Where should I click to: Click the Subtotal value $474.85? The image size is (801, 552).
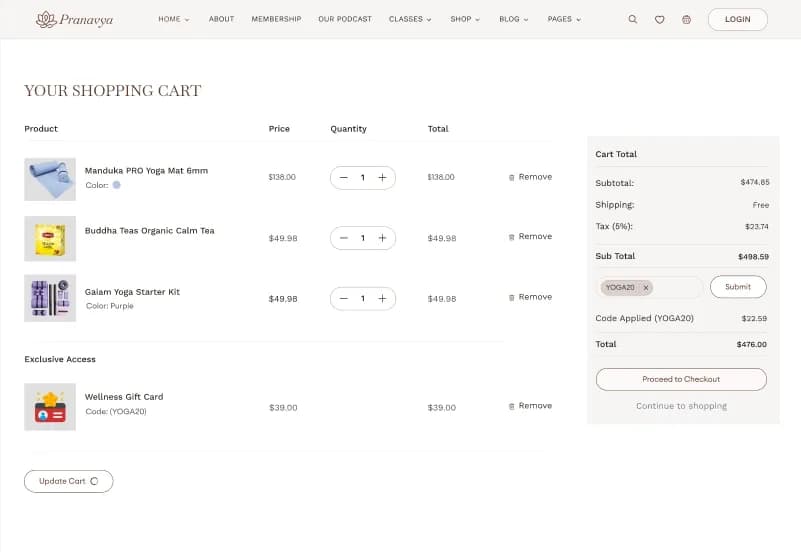pos(755,182)
